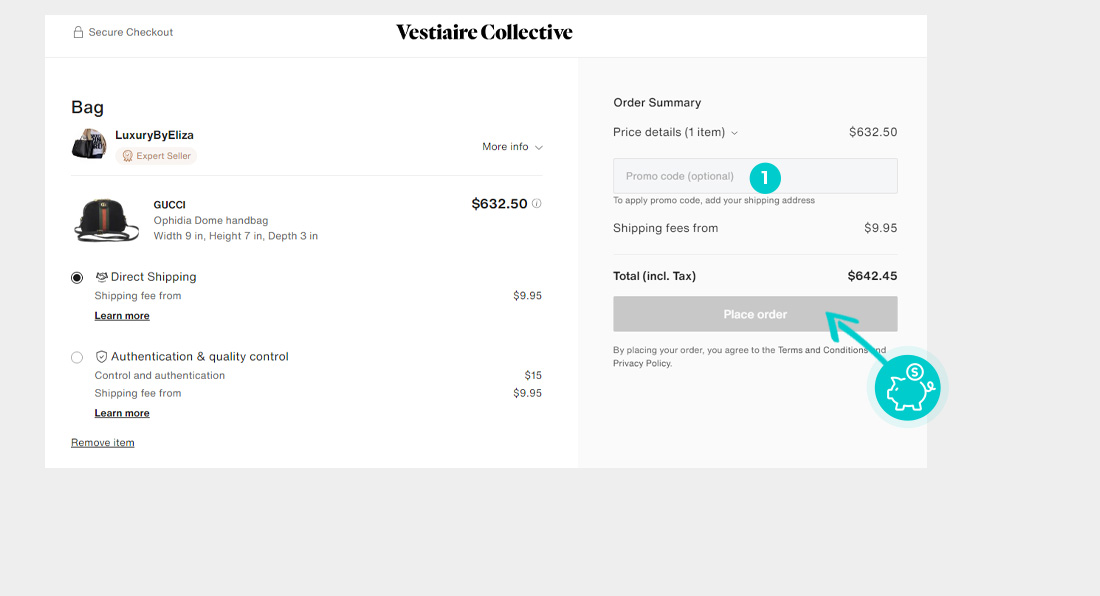Click the Expert Seller badge icon
The width and height of the screenshot is (1100, 596).
pyautogui.click(x=127, y=156)
